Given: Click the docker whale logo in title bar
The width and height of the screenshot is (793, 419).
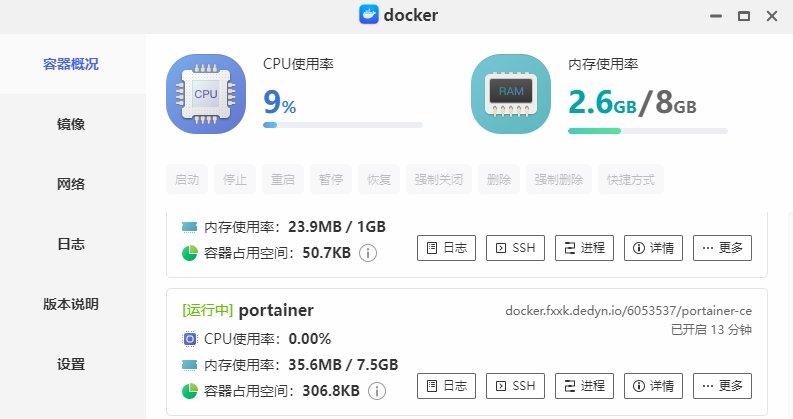Looking at the screenshot, I should pyautogui.click(x=369, y=15).
